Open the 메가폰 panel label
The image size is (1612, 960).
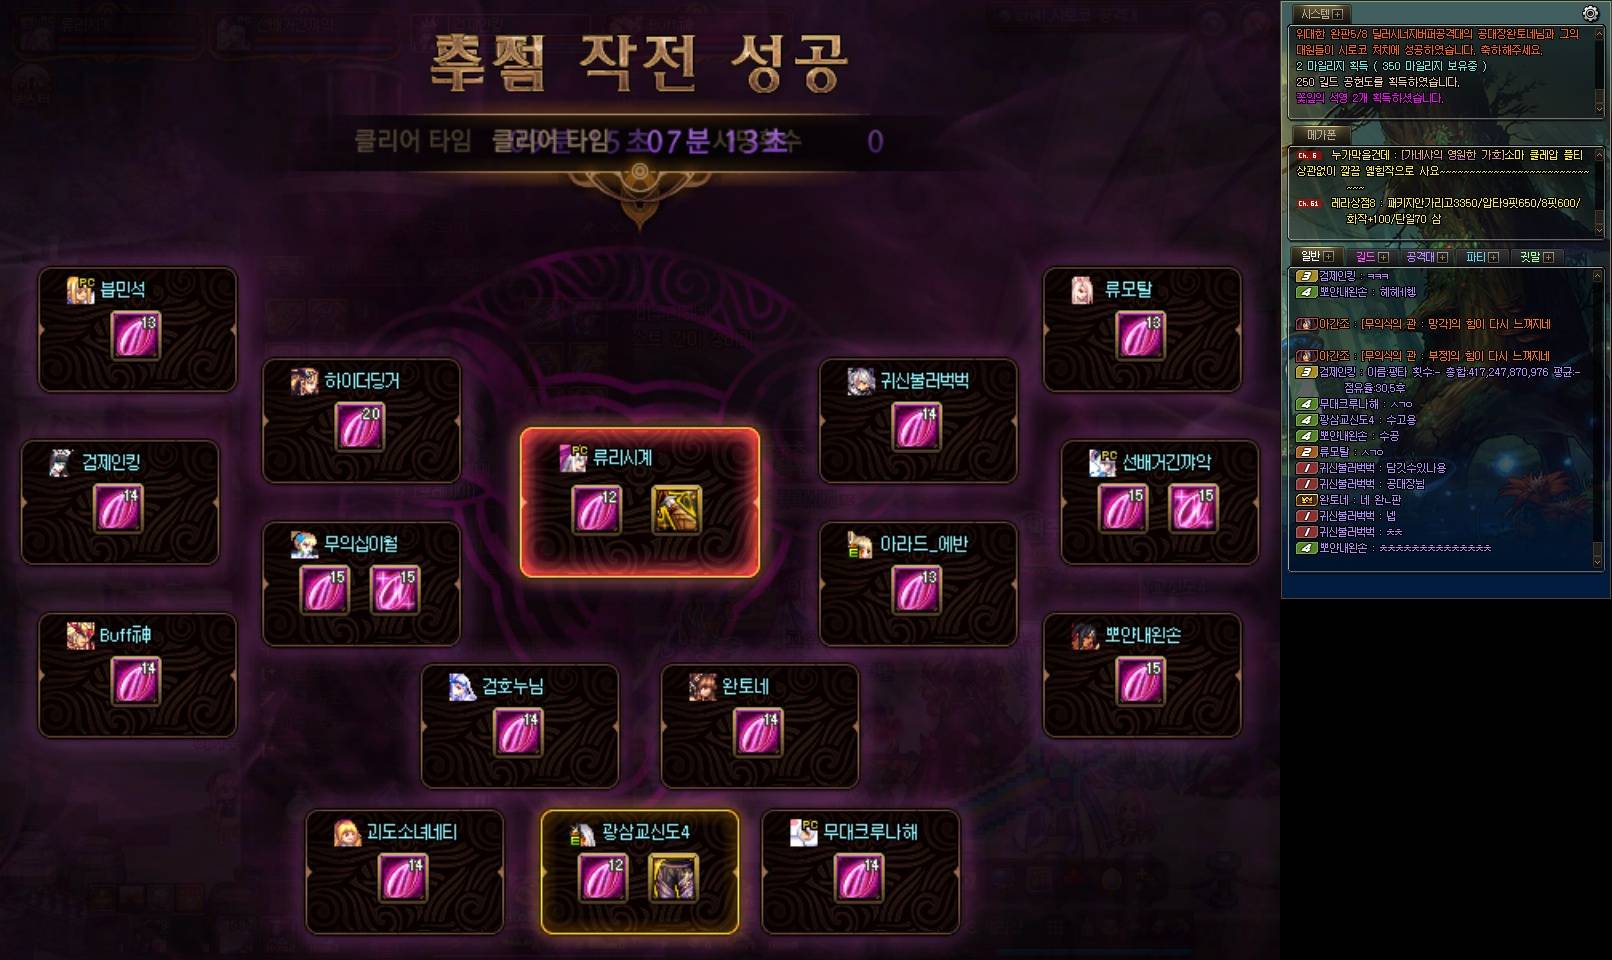point(1321,134)
